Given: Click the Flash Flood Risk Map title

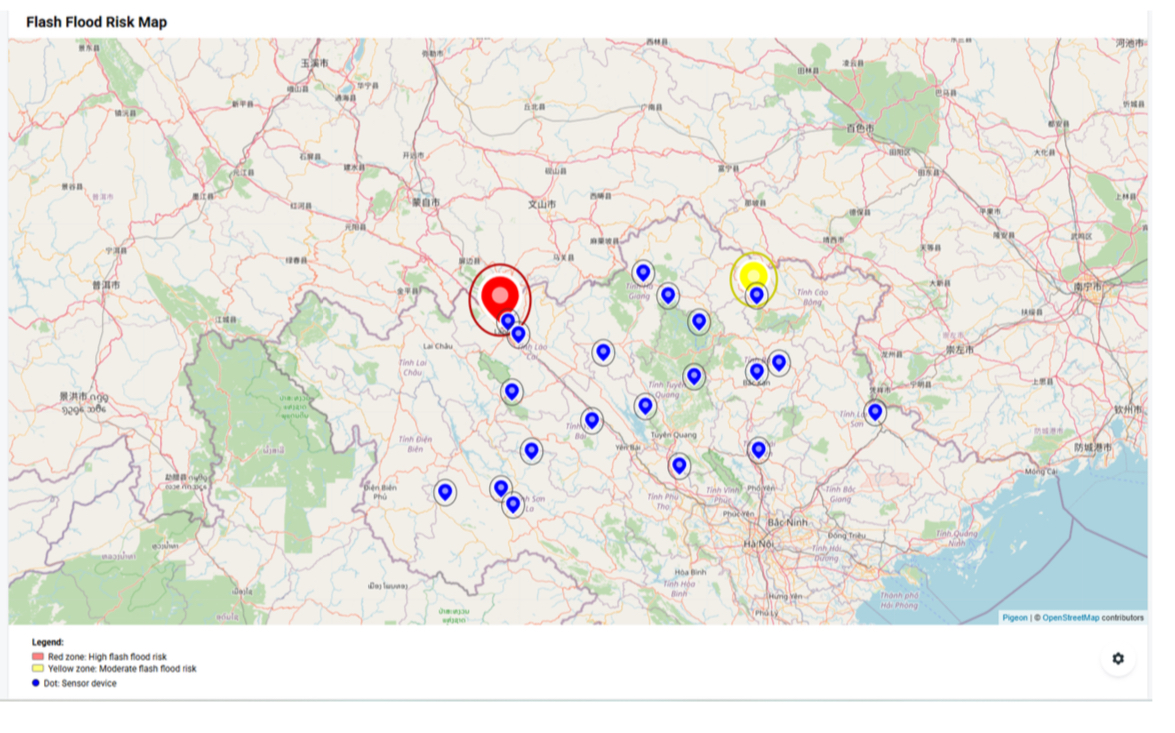Looking at the screenshot, I should [96, 21].
